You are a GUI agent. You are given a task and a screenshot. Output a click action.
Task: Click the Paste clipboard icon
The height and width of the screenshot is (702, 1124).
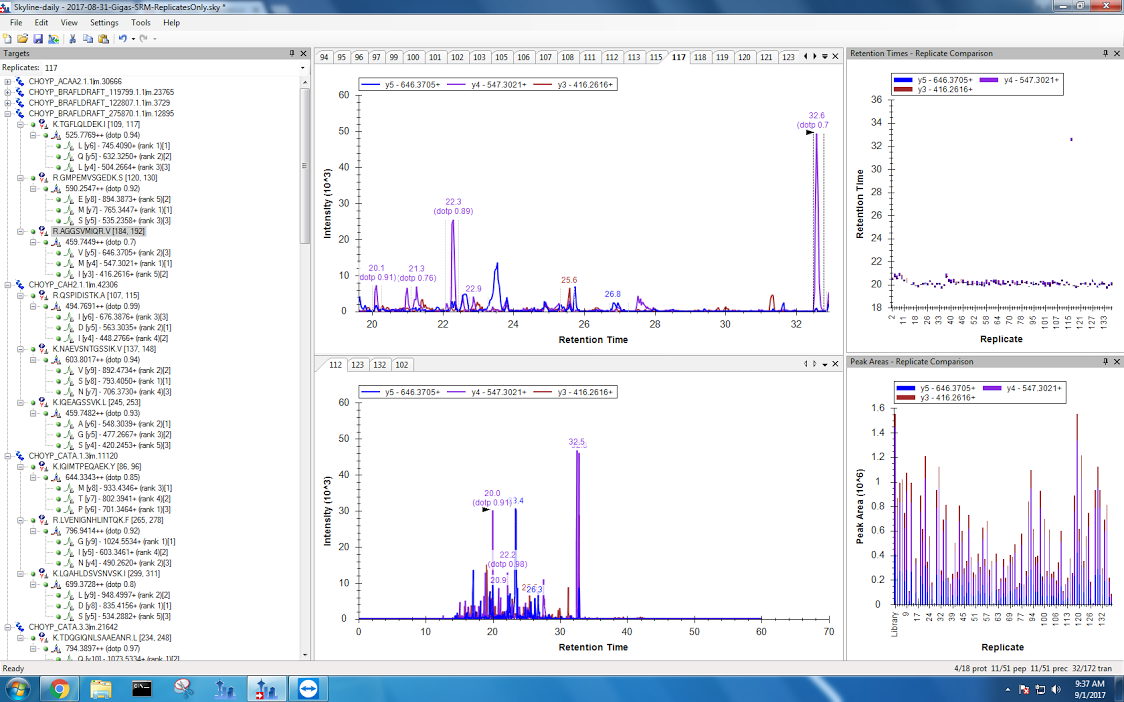tap(103, 38)
